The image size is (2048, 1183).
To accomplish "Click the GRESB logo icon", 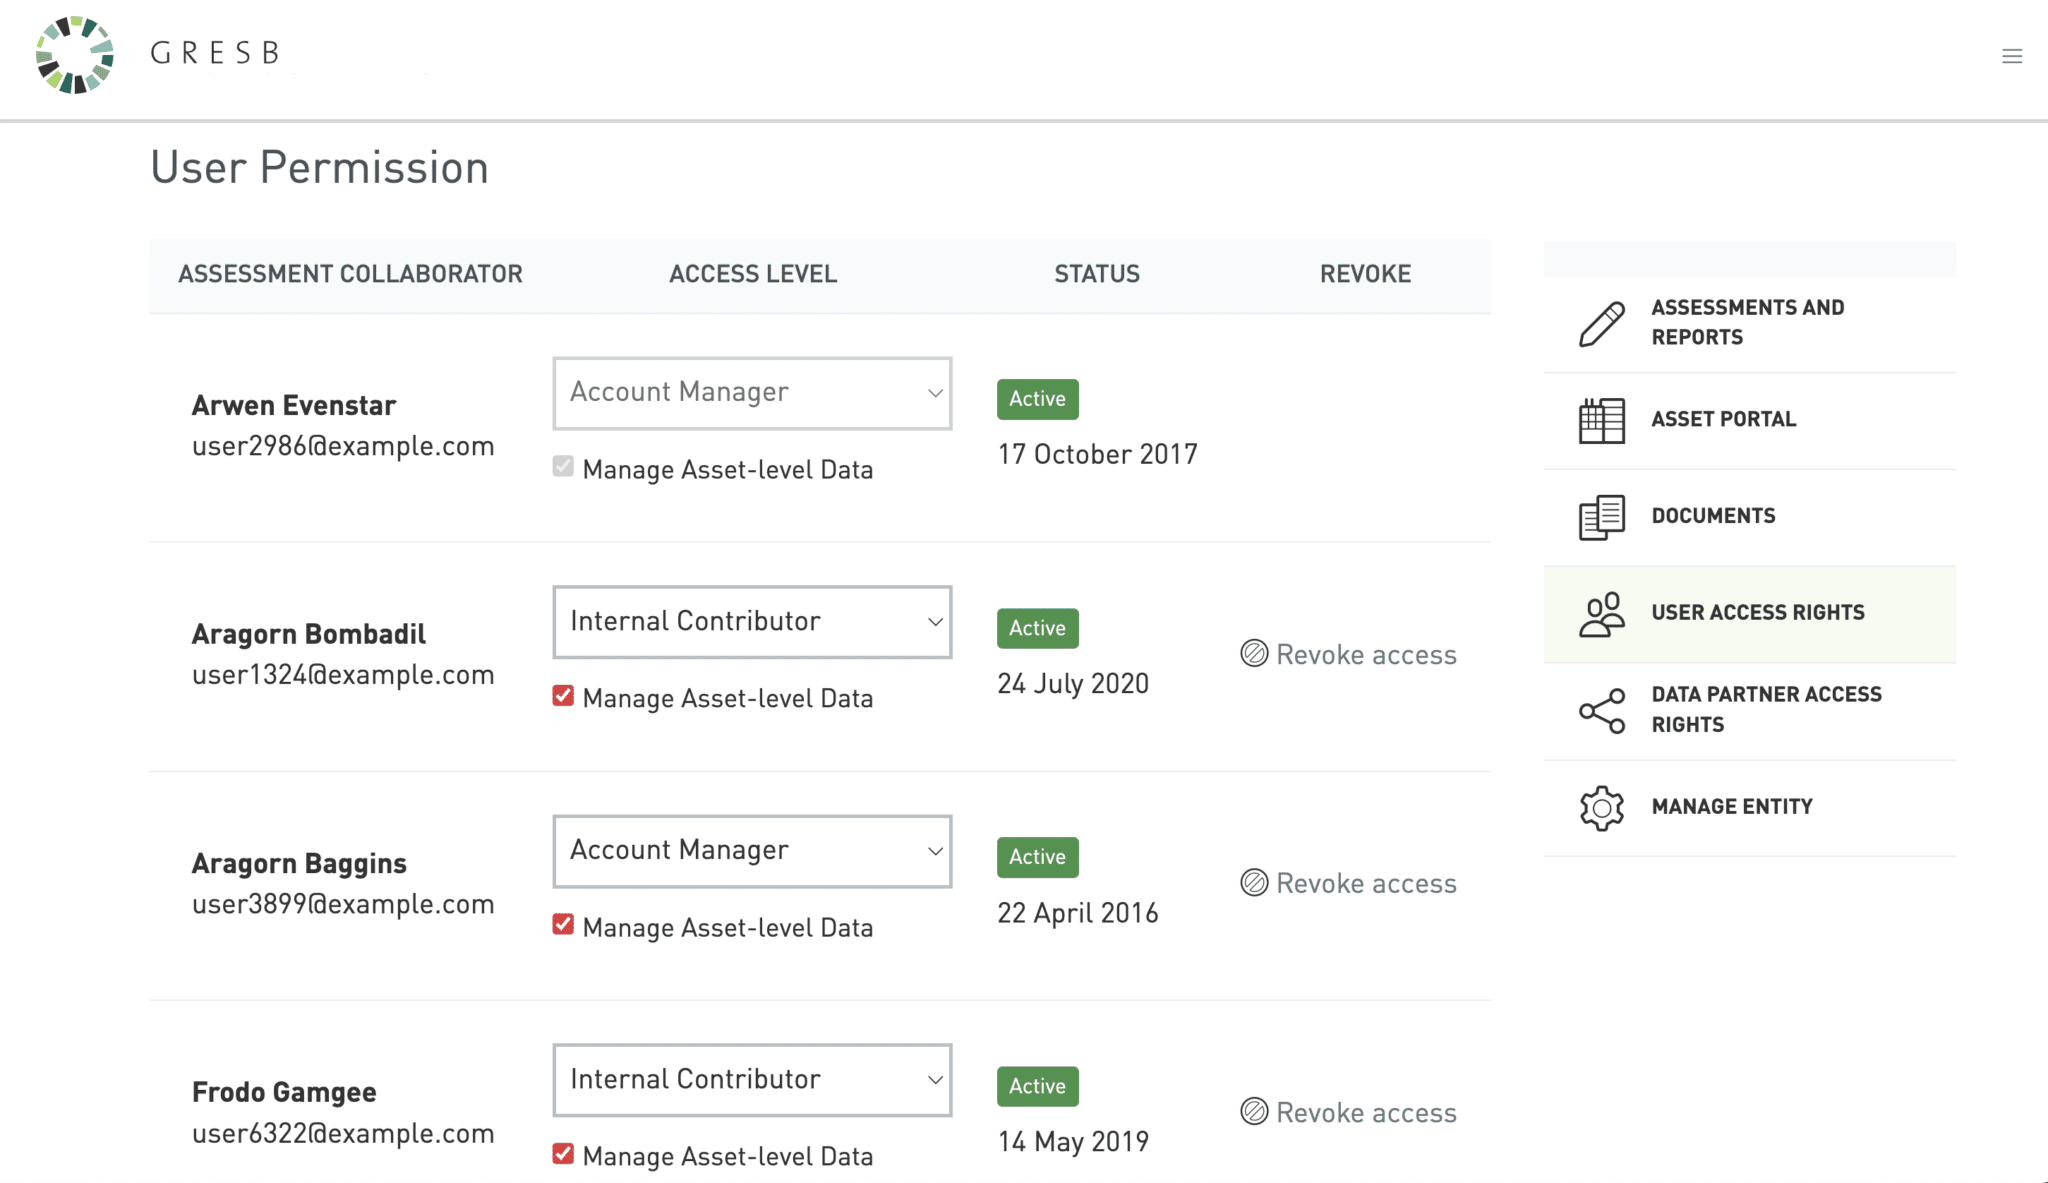I will coord(75,55).
